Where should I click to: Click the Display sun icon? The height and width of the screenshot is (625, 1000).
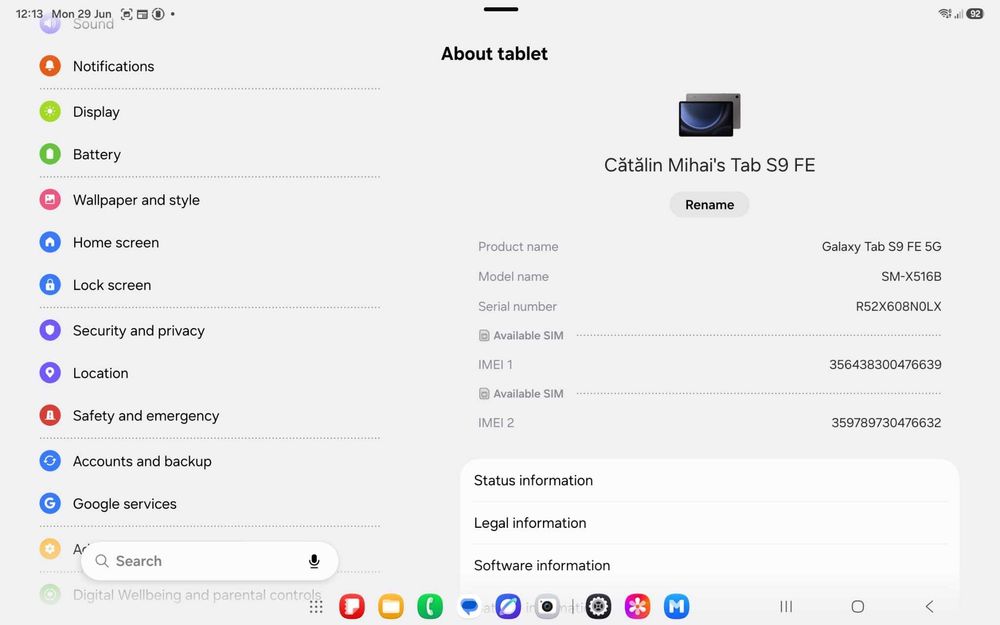(50, 112)
